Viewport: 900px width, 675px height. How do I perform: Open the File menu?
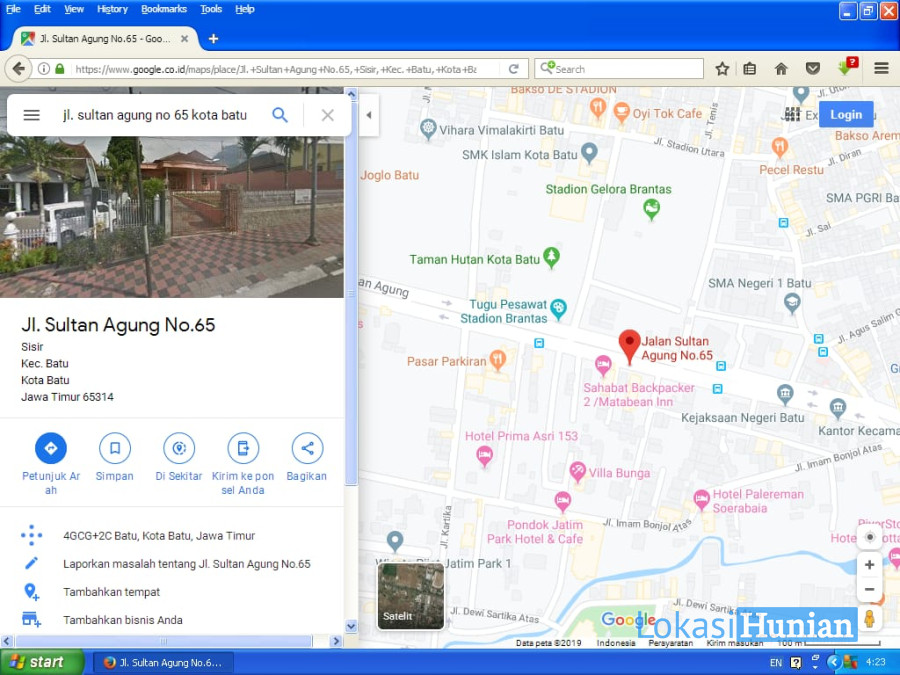[13, 9]
